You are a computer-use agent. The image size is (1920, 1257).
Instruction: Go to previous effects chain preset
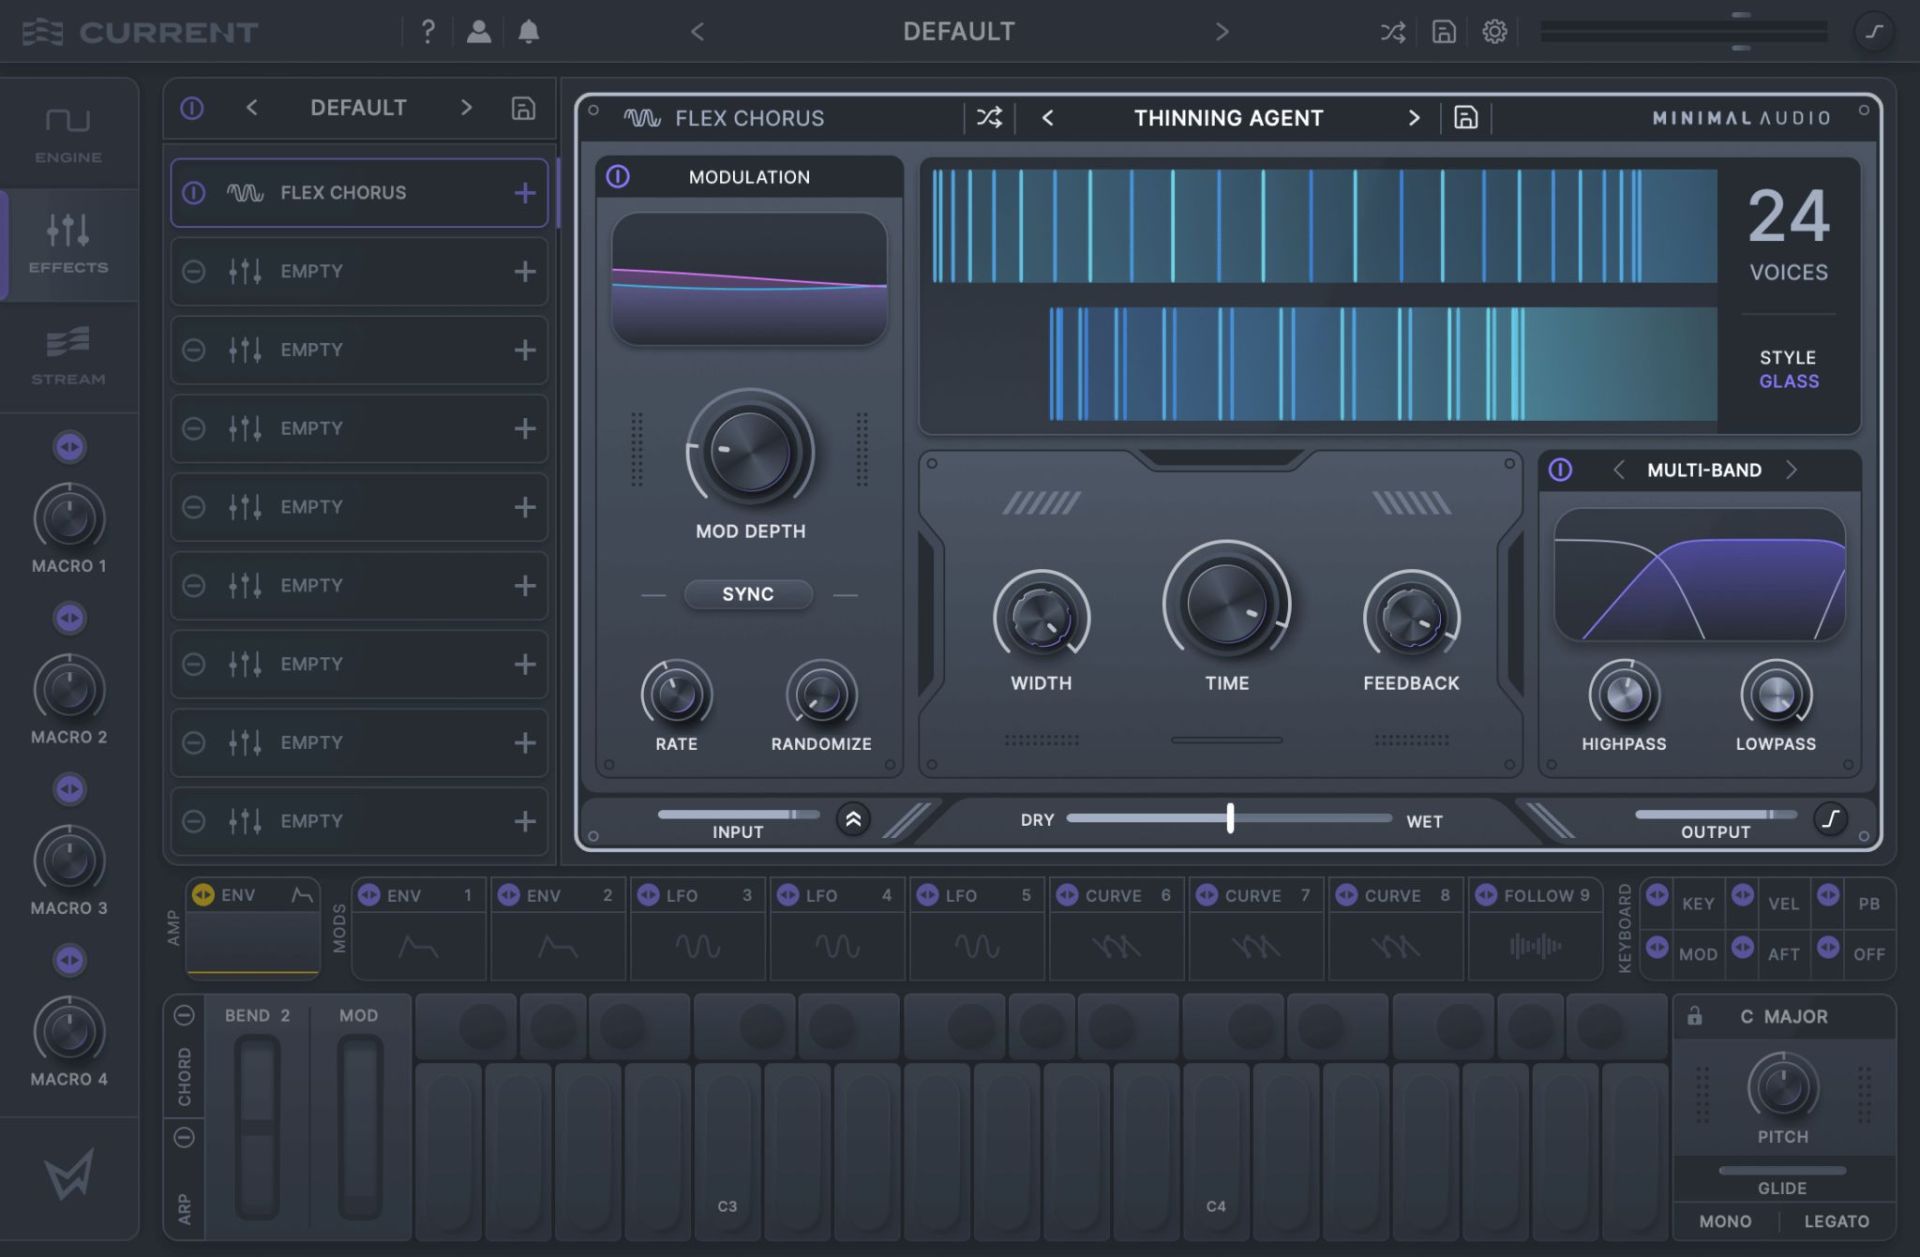[x=252, y=108]
